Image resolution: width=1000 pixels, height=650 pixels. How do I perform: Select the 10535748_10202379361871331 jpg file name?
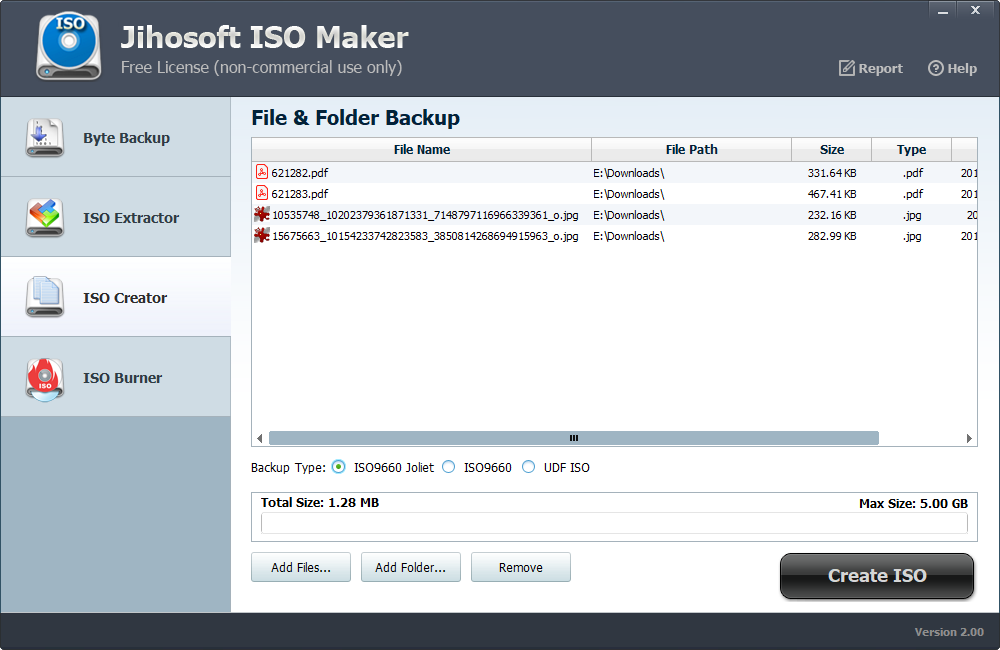coord(425,215)
